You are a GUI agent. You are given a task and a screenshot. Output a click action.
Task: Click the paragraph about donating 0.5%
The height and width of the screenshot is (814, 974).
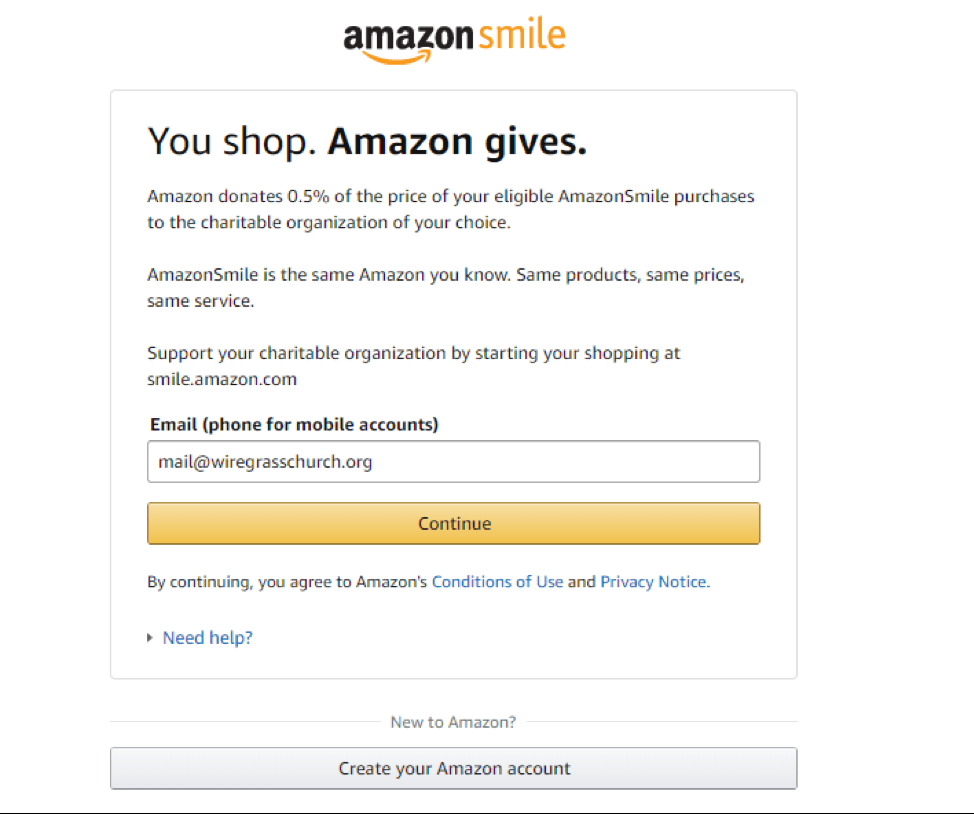coord(450,209)
